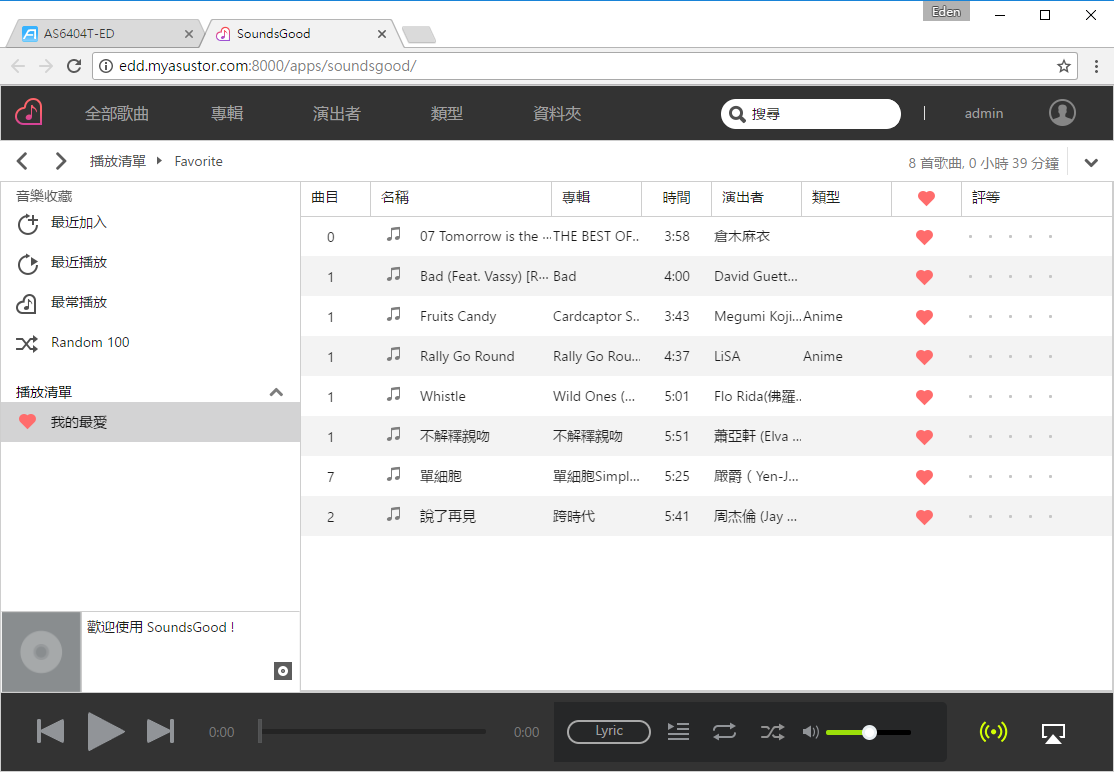Screen dimensions: 1114x772
Task: Switch to the AS6404T-ED browser tab
Action: [x=108, y=33]
